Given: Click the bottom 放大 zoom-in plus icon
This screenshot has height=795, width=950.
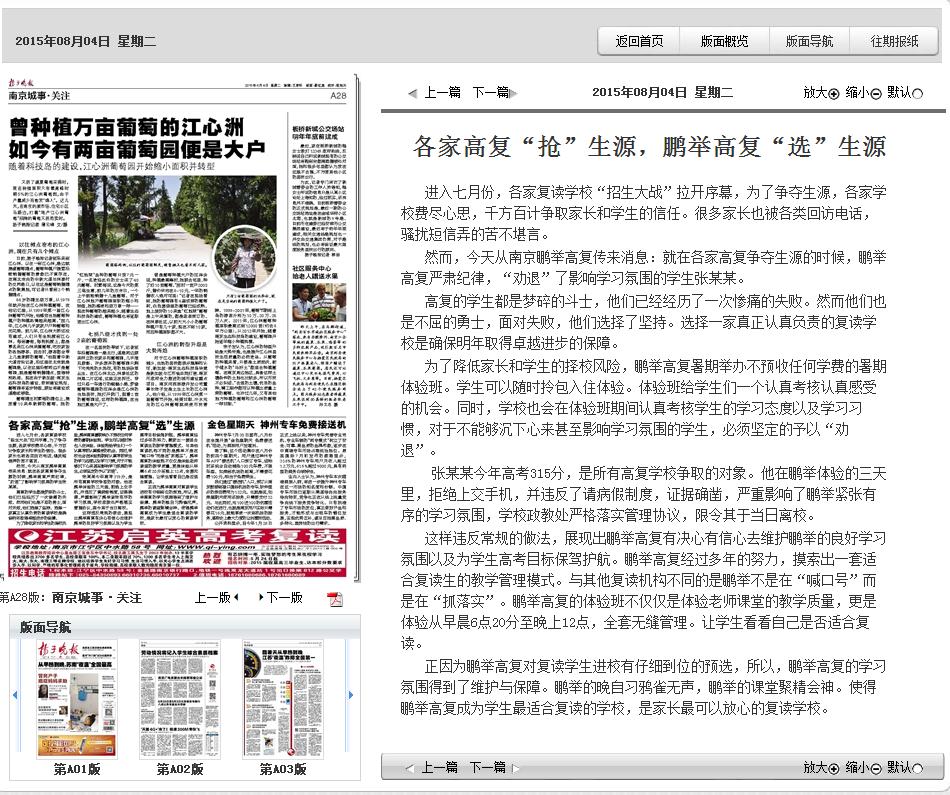Looking at the screenshot, I should point(834,768).
